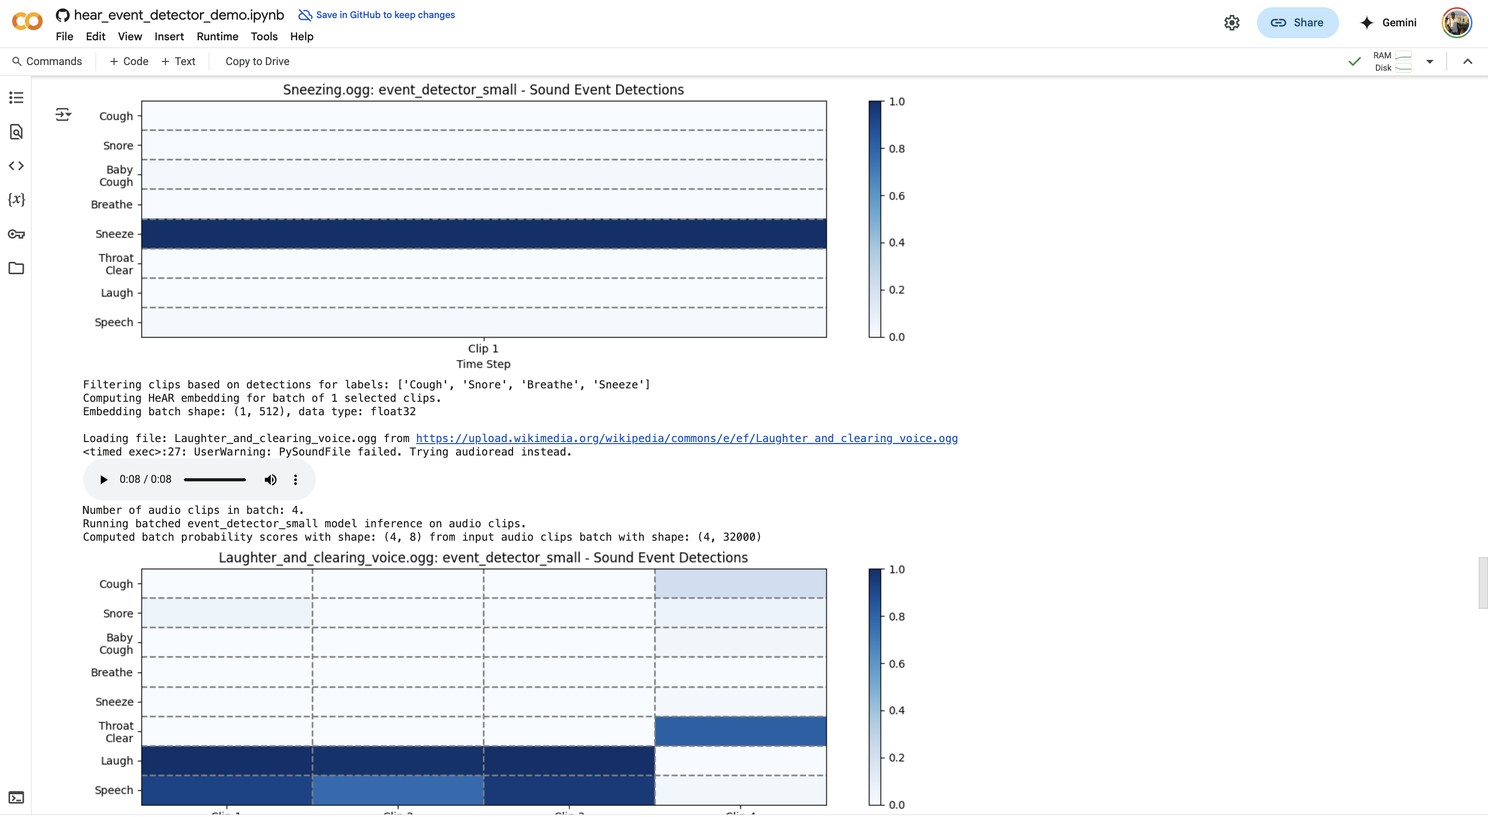Screen dimensions: 1488x817
Task: Open the View menu
Action: (x=130, y=37)
